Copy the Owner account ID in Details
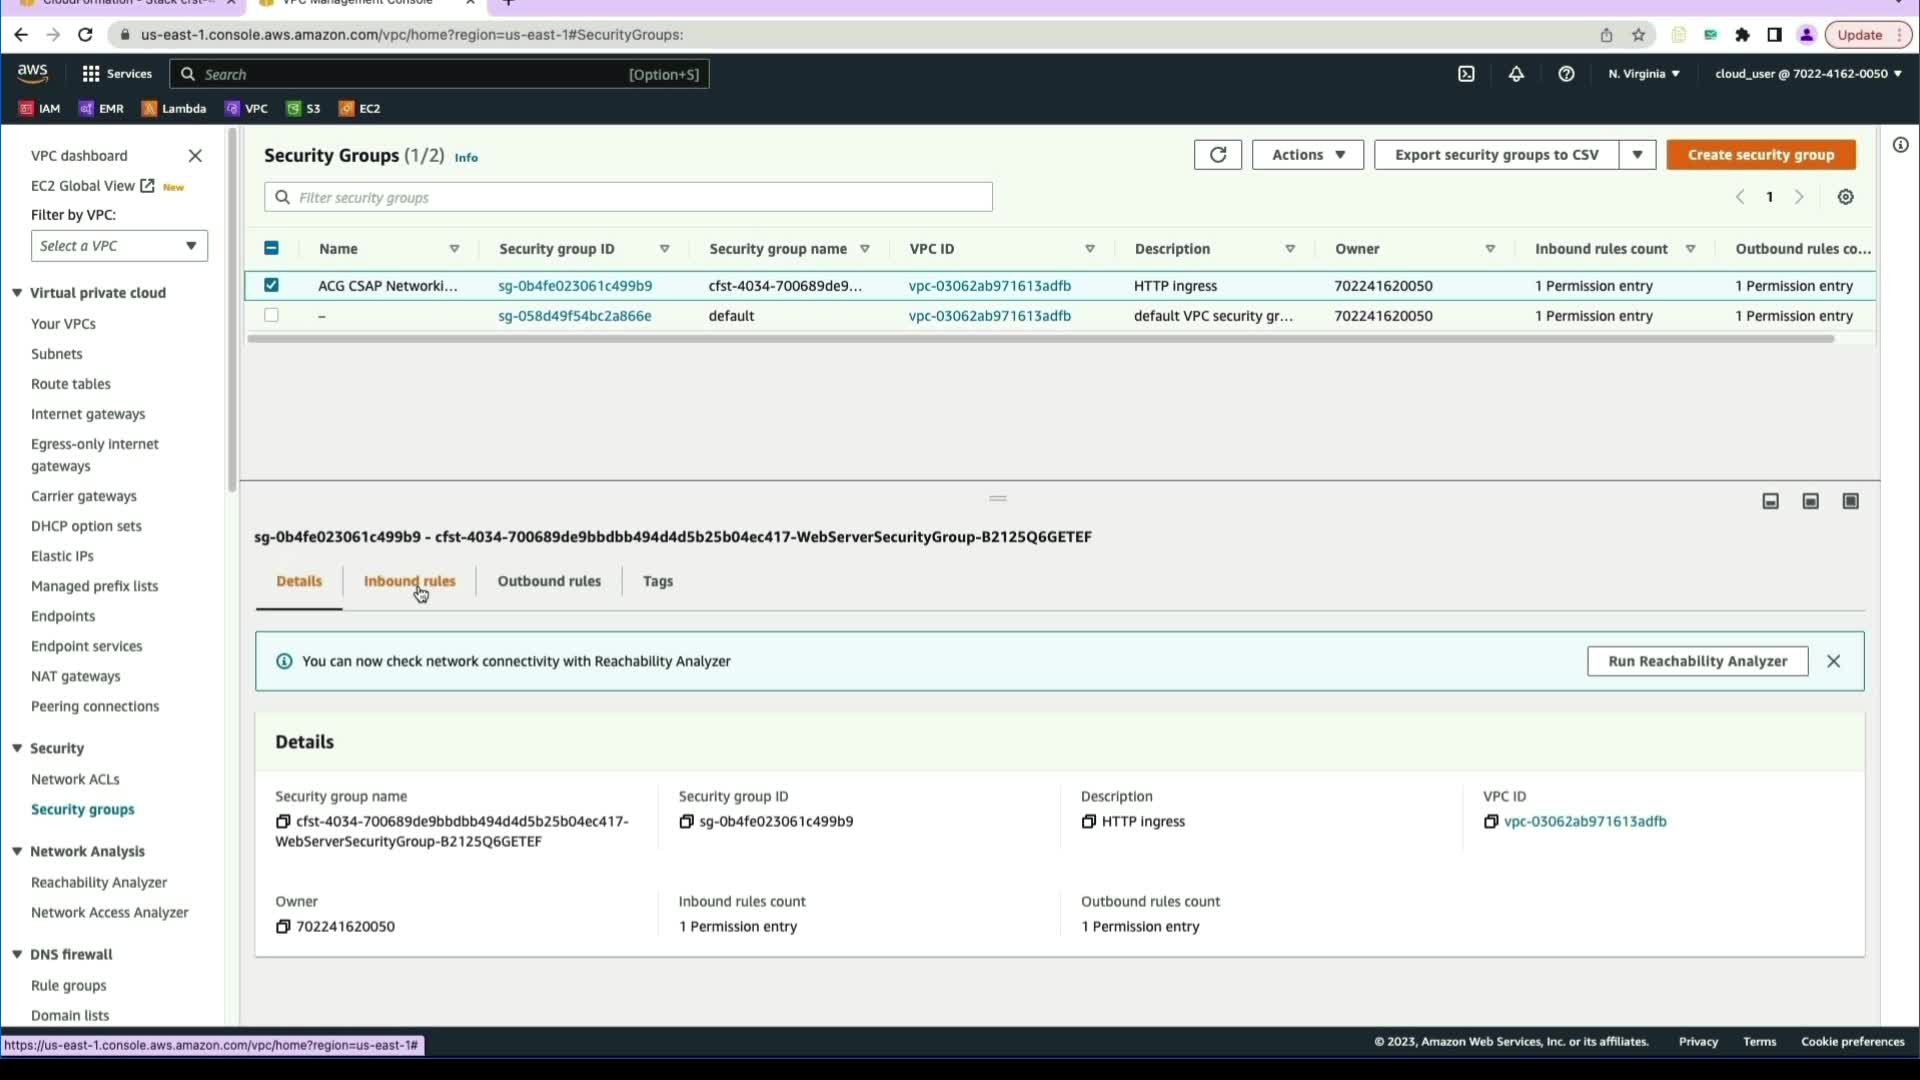This screenshot has height=1080, width=1920. 283,927
